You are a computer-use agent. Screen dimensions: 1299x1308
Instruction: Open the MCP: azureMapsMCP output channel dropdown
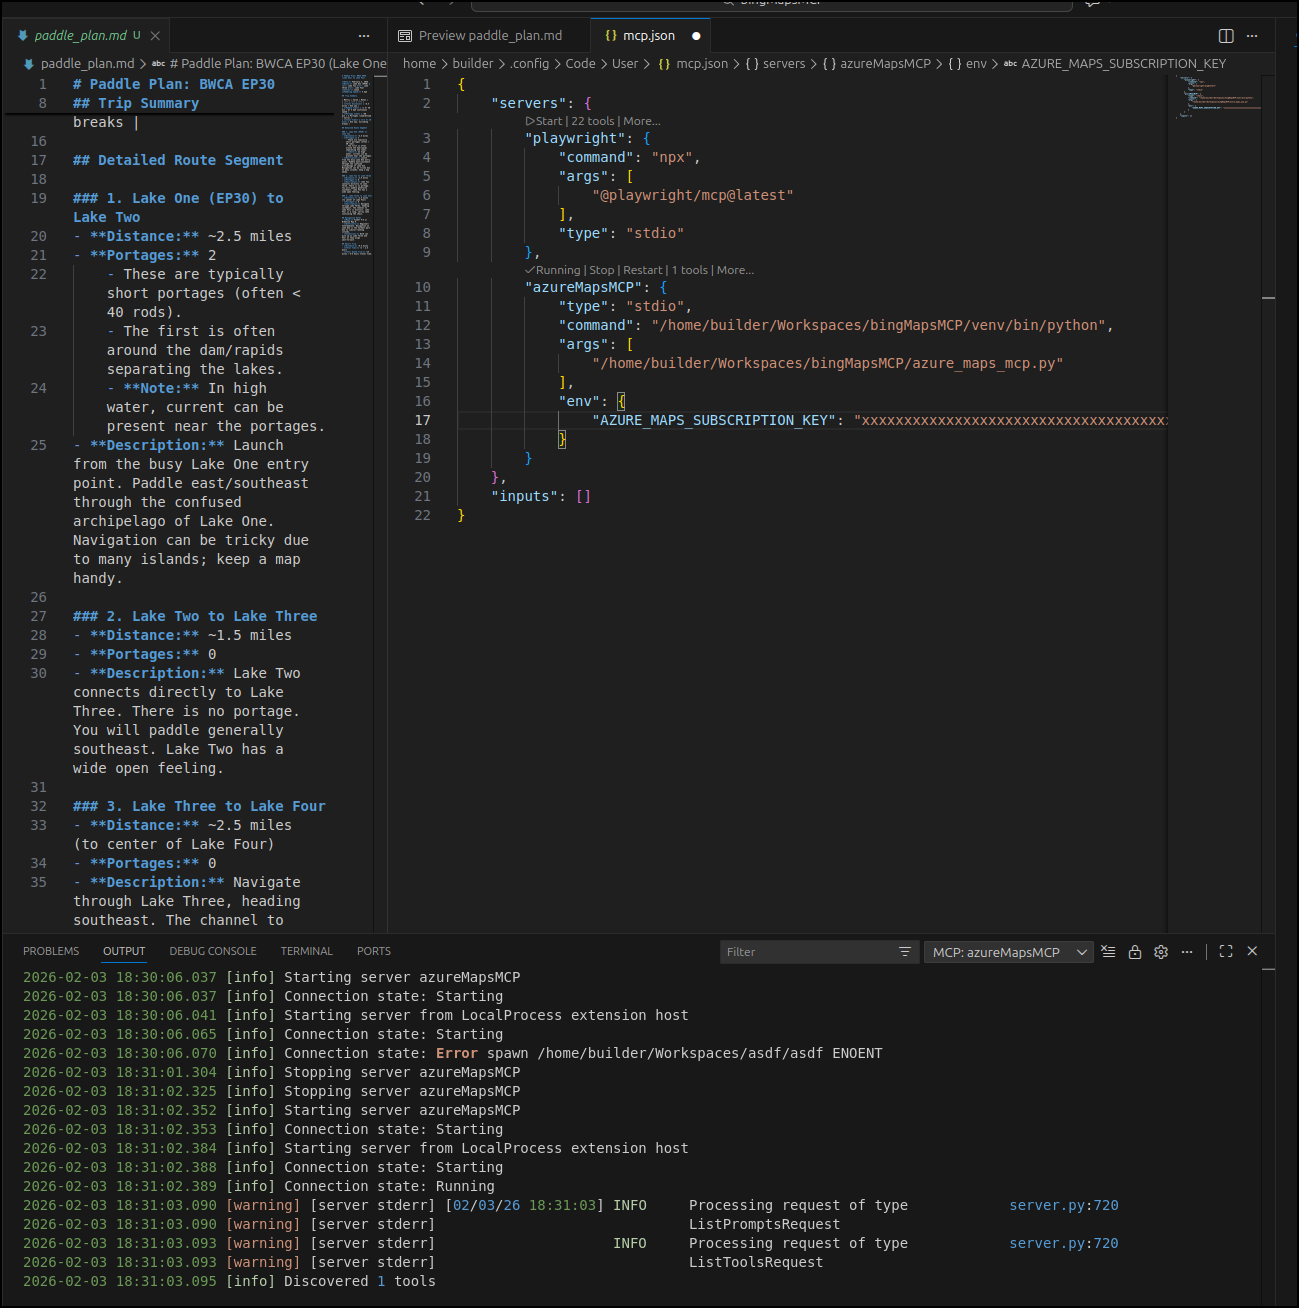pyautogui.click(x=1009, y=952)
